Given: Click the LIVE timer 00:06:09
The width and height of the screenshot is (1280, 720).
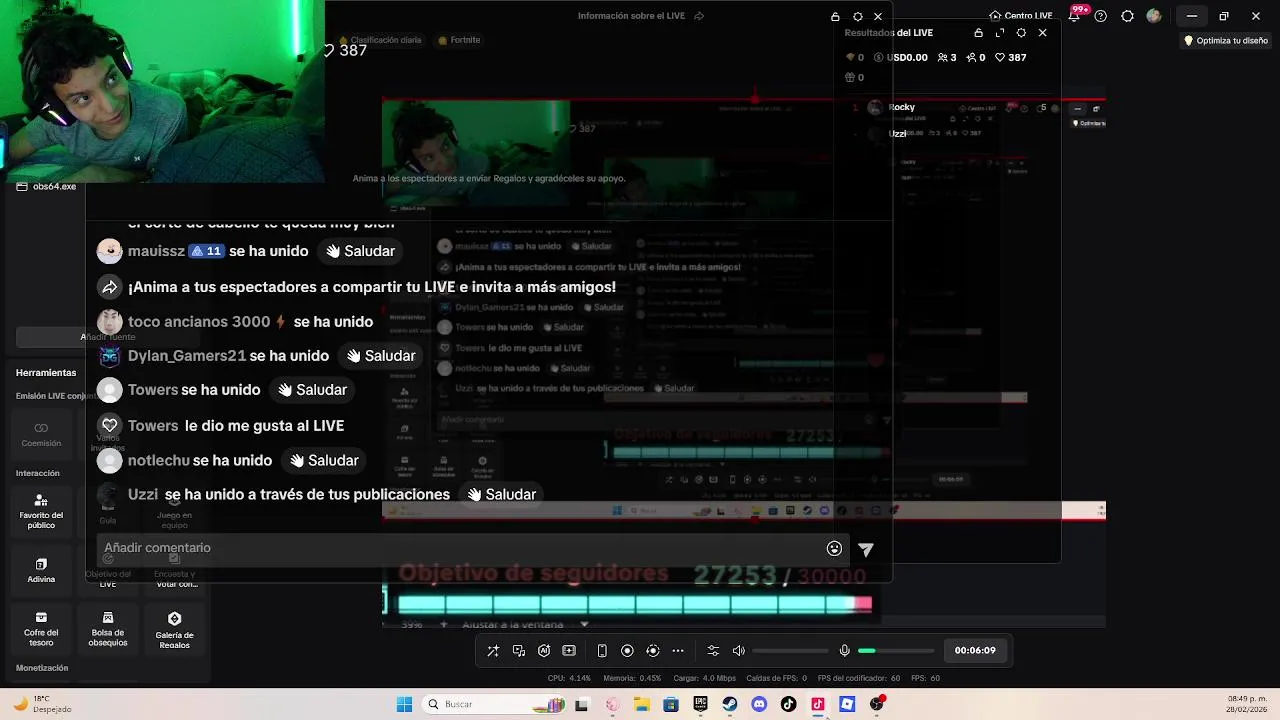Looking at the screenshot, I should tap(975, 650).
